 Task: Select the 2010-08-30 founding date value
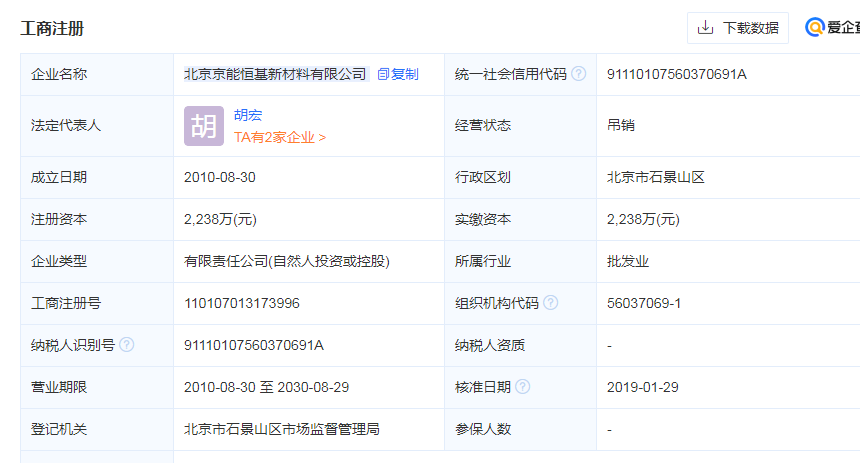[x=219, y=177]
